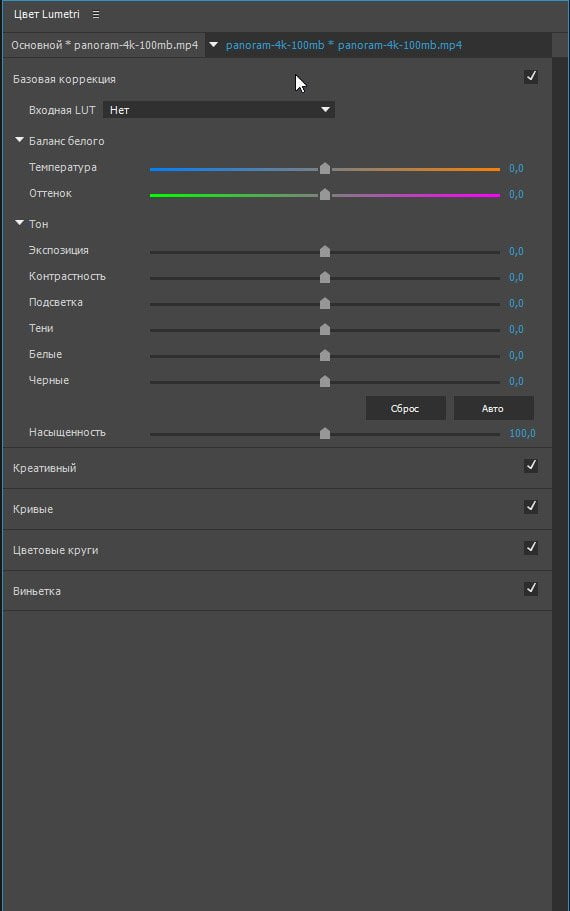Toggle the Креативный section checkbox
The image size is (570, 911).
[x=530, y=466]
